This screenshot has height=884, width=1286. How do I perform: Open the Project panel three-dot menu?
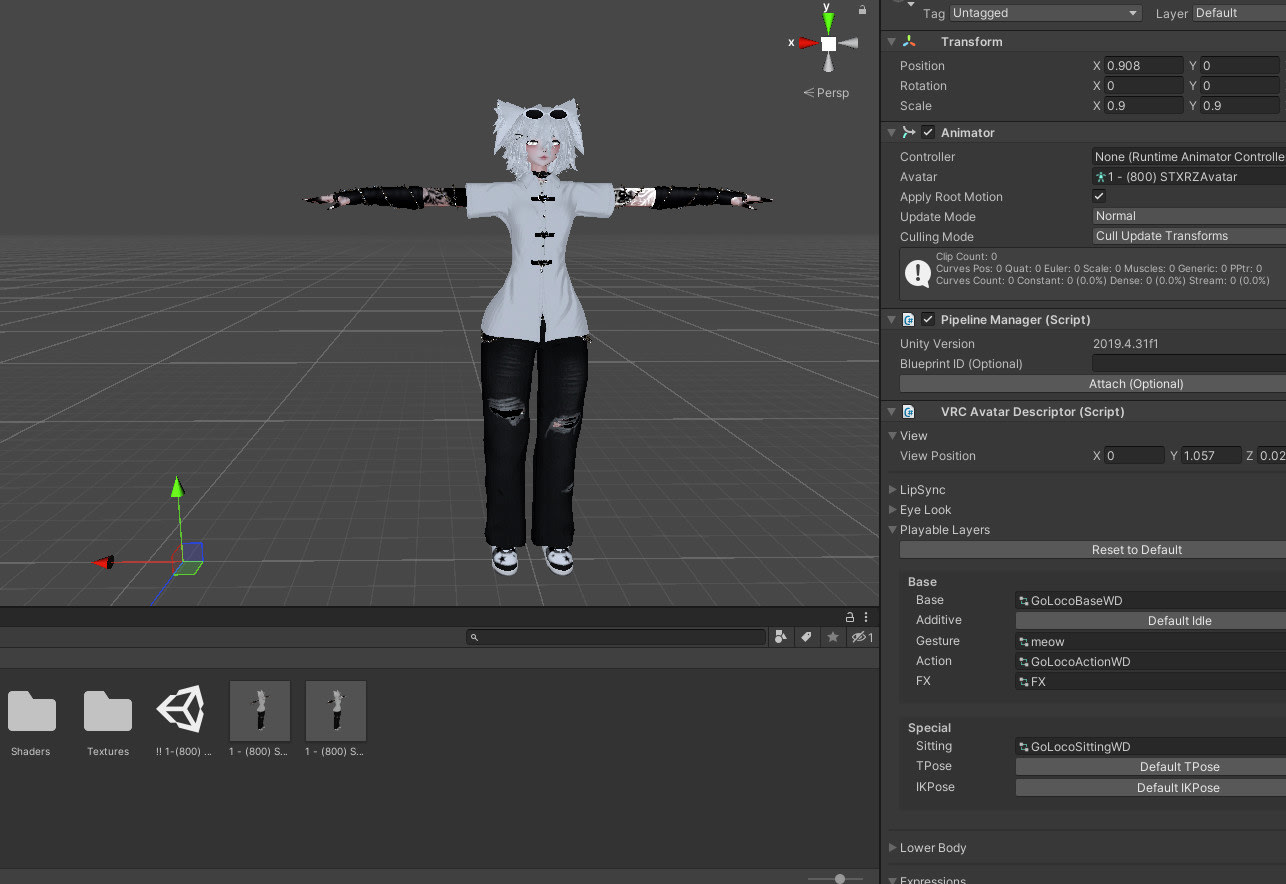[866, 617]
